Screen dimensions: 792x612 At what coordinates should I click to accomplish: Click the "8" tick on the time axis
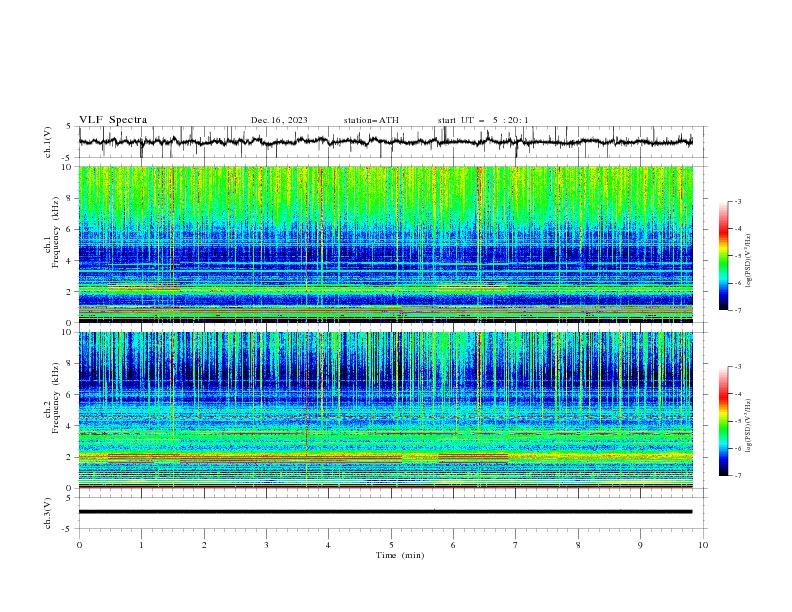click(578, 545)
